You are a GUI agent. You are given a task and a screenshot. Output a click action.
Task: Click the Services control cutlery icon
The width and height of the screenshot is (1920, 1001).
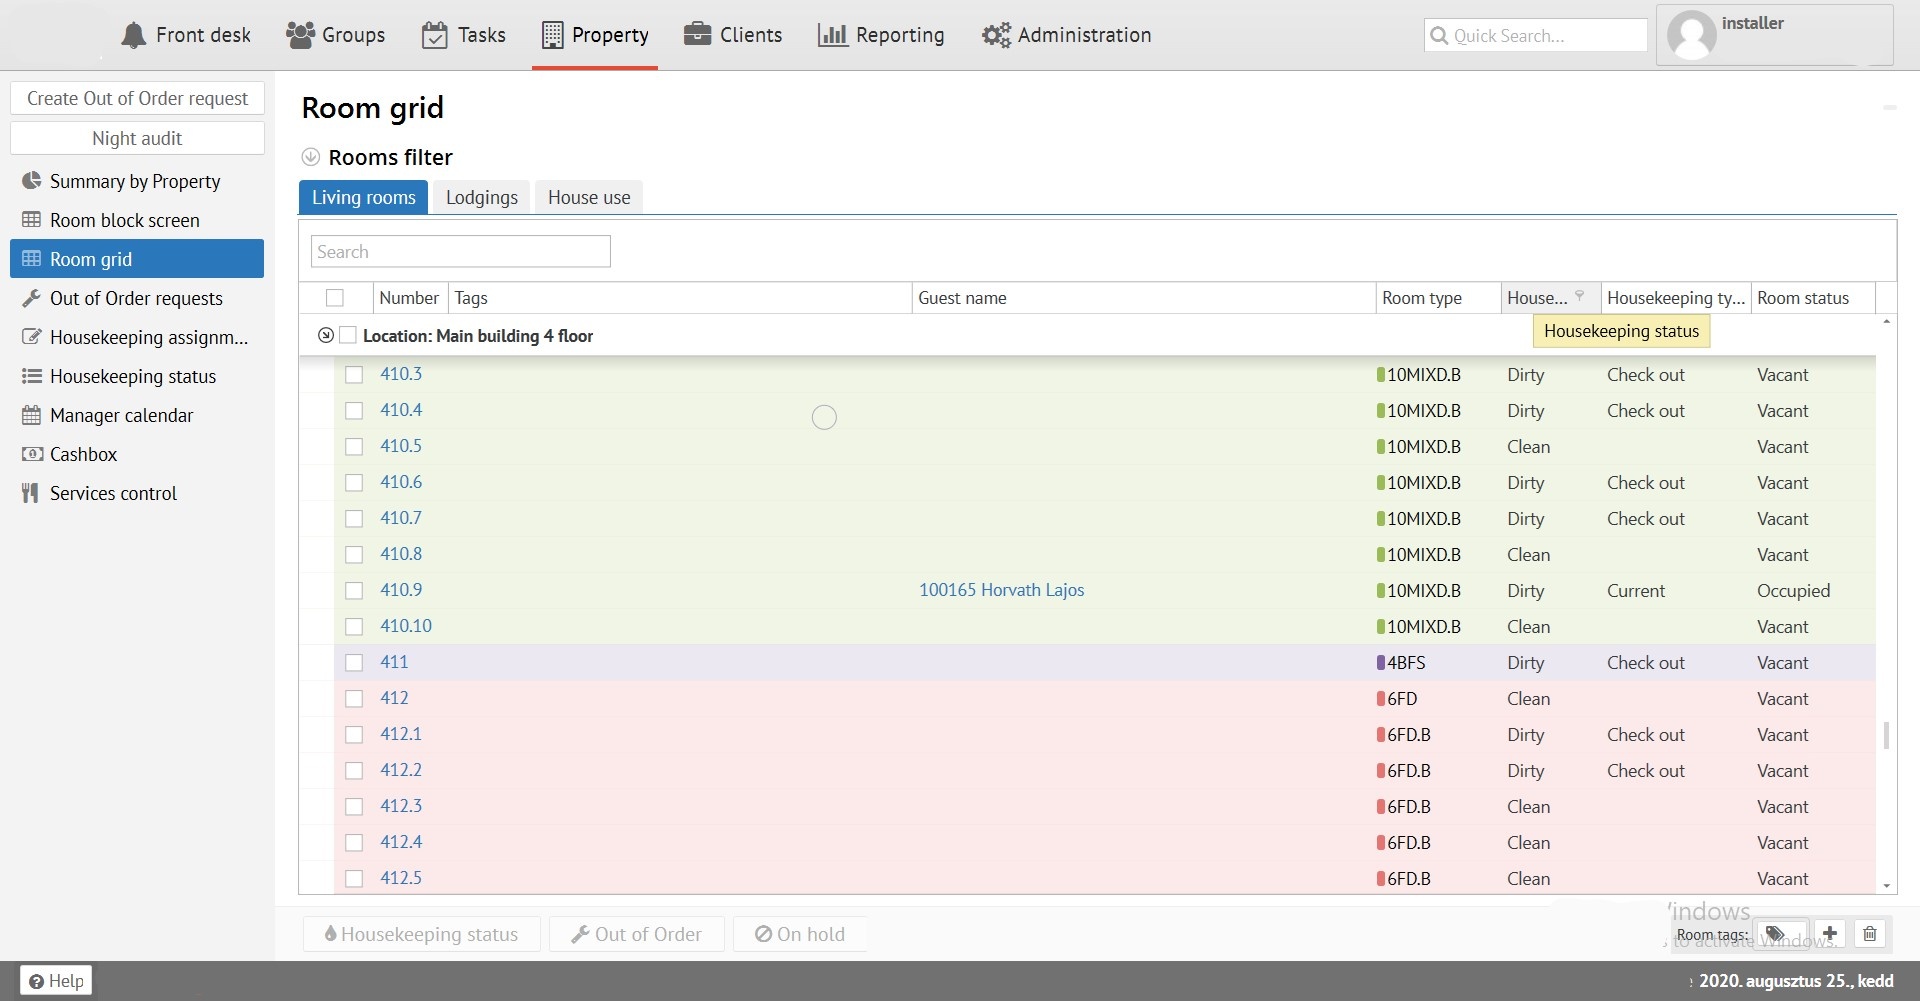31,493
